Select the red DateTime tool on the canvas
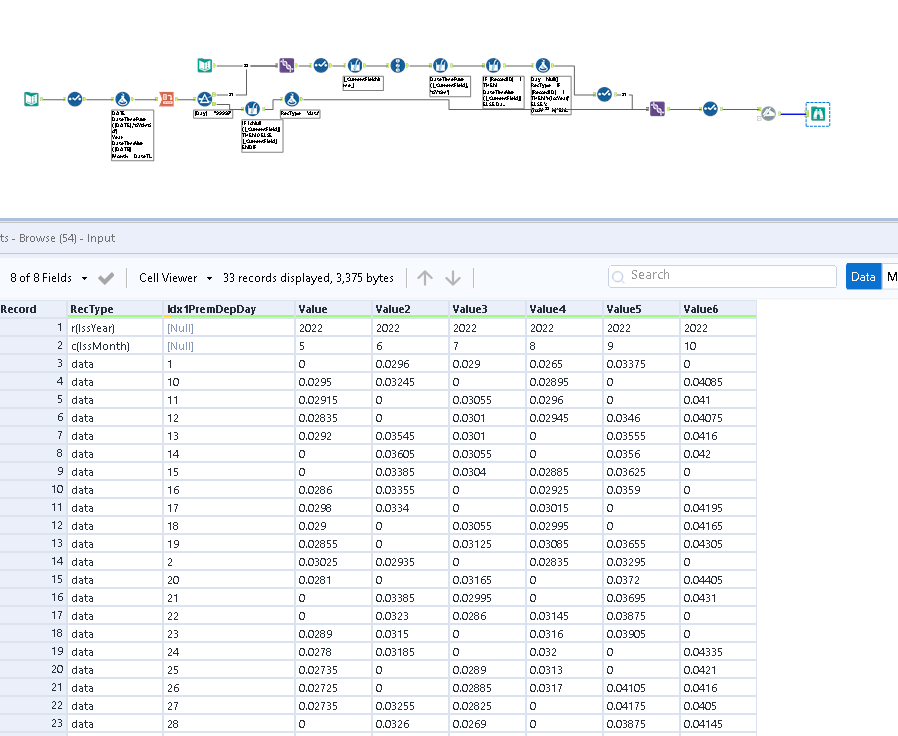The height and width of the screenshot is (736, 898). click(x=165, y=96)
